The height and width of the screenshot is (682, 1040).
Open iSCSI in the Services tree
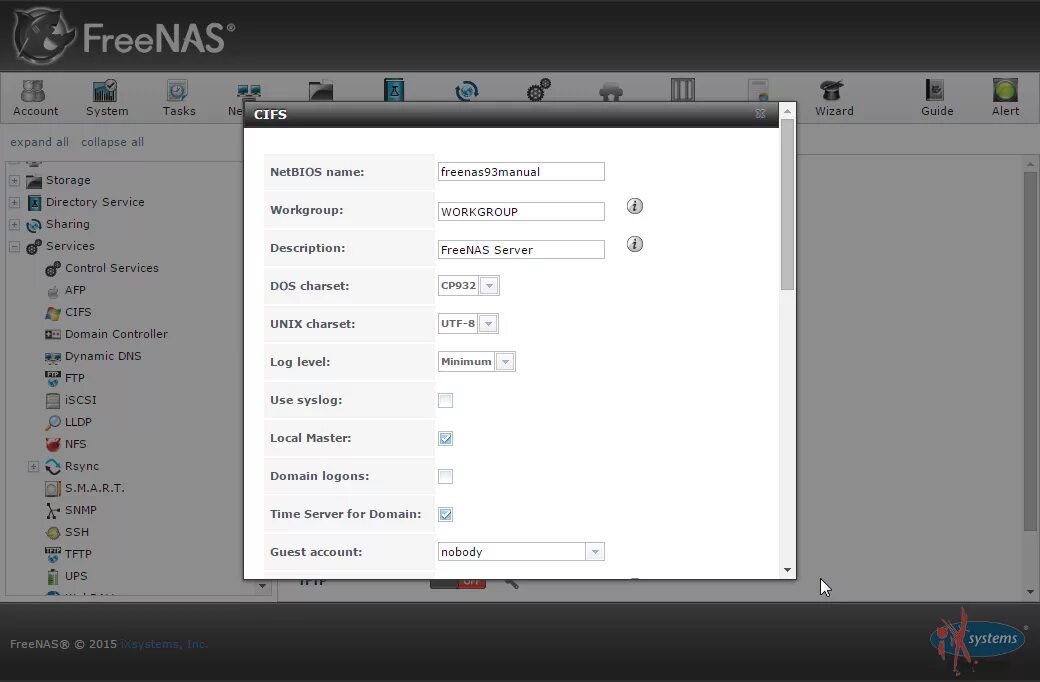tap(80, 400)
